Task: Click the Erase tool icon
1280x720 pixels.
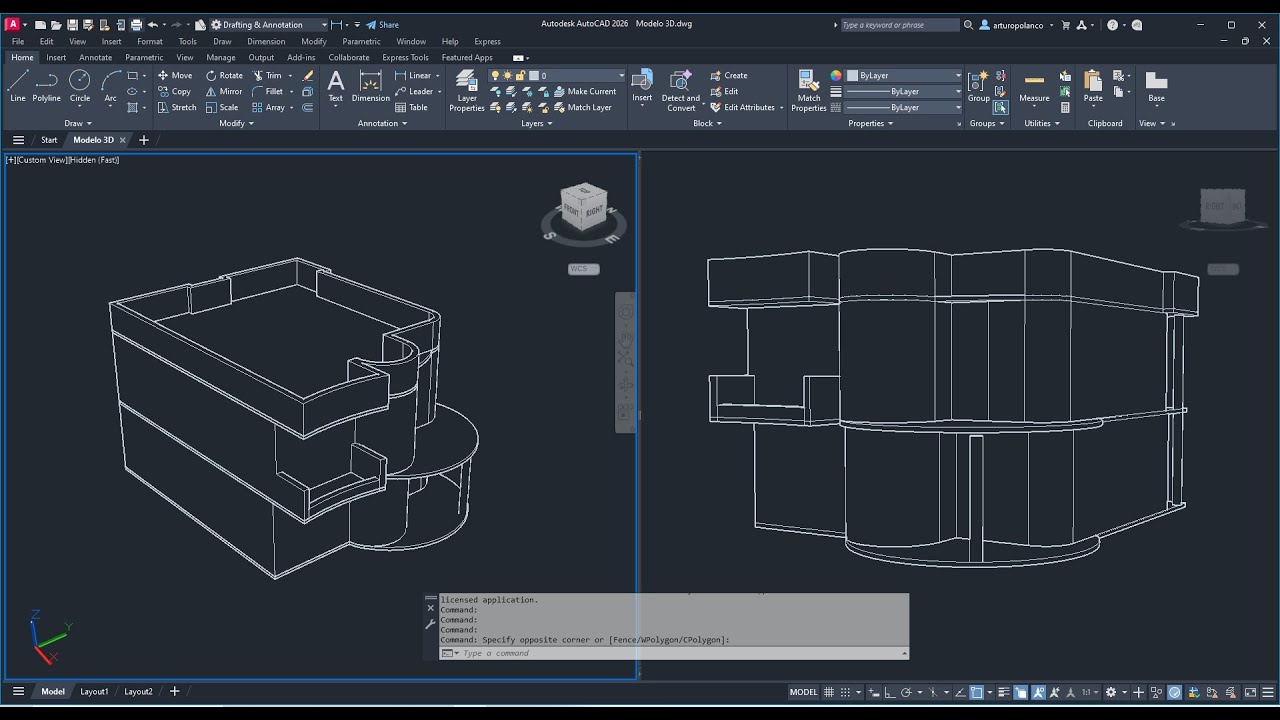Action: [x=308, y=75]
